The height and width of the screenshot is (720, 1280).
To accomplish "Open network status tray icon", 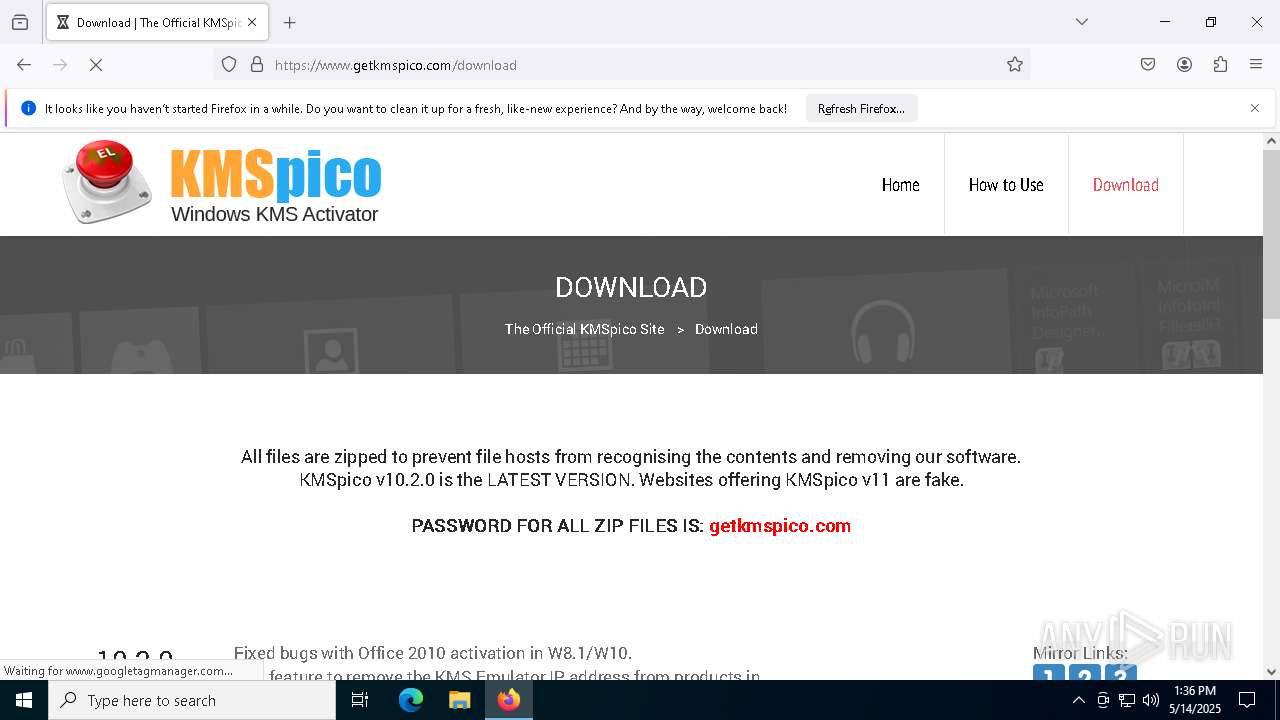I will [x=1127, y=700].
